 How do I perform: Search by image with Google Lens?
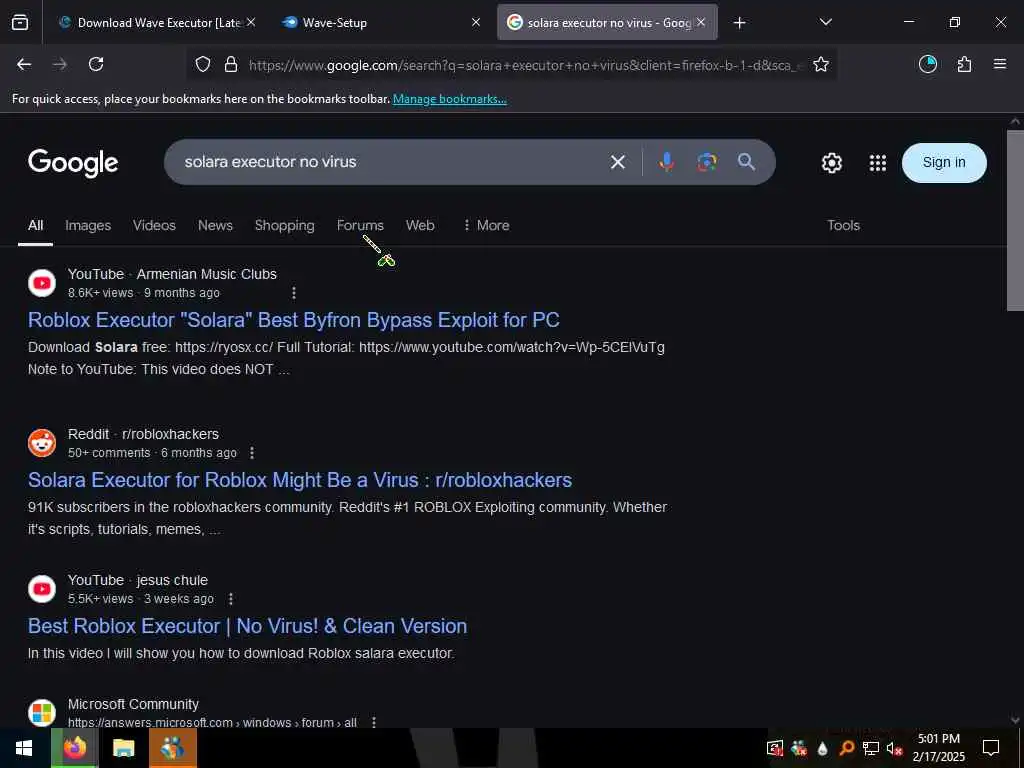tap(707, 162)
